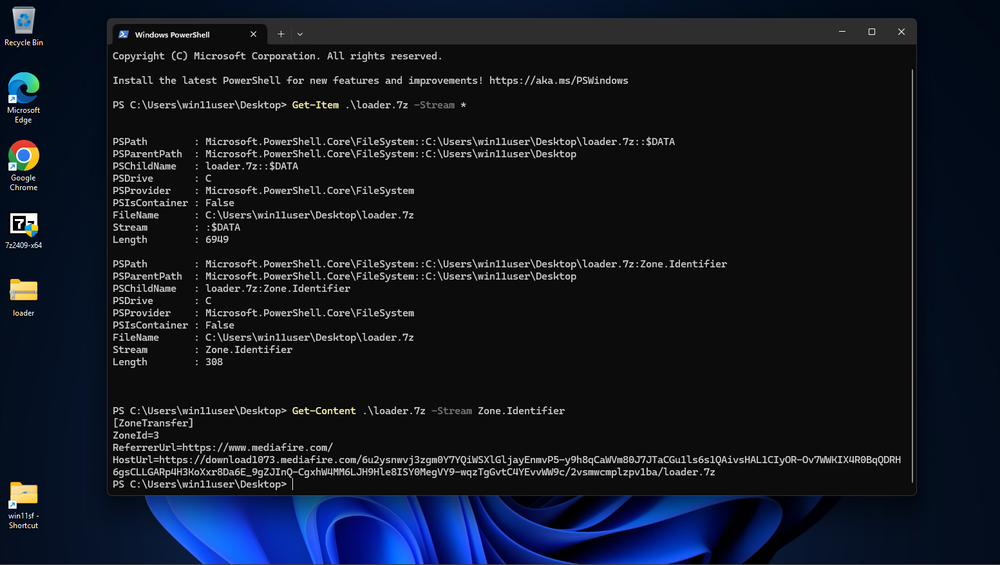Screen dimensions: 1000x565
Task: Click the PowerShell icon in the tab
Action: pos(124,34)
